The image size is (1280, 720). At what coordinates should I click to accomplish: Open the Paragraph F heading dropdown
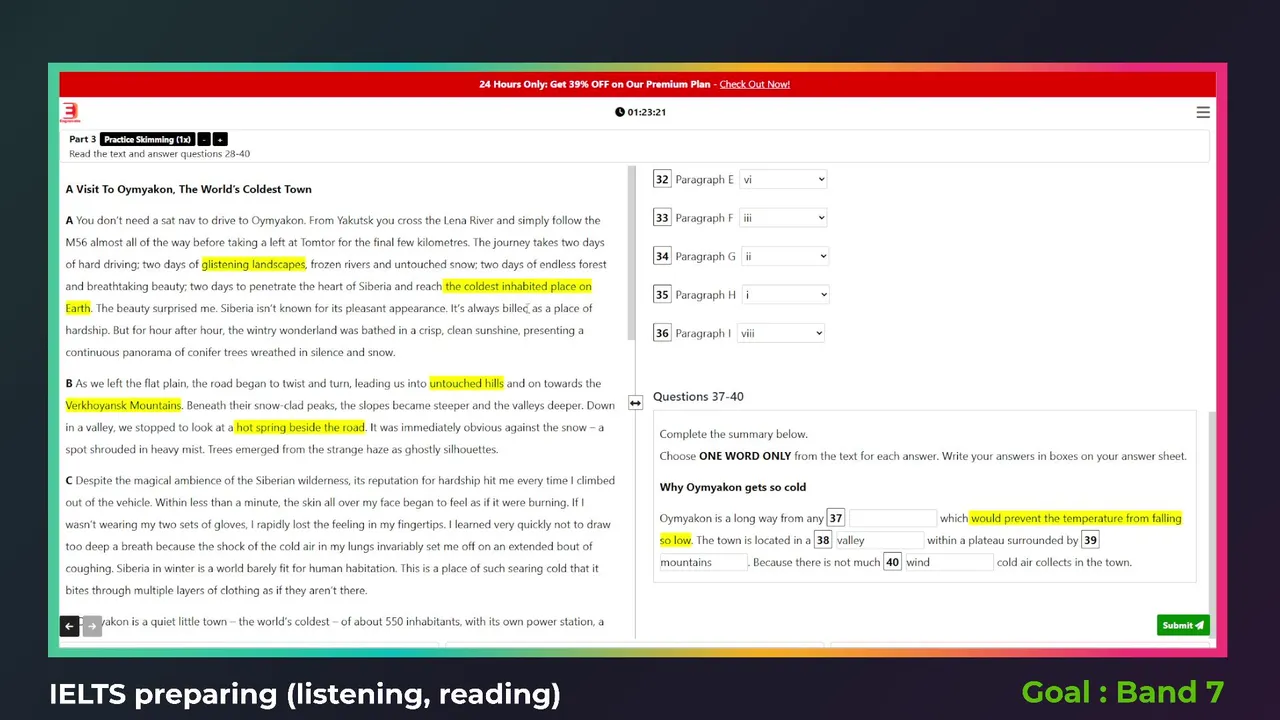pos(783,218)
